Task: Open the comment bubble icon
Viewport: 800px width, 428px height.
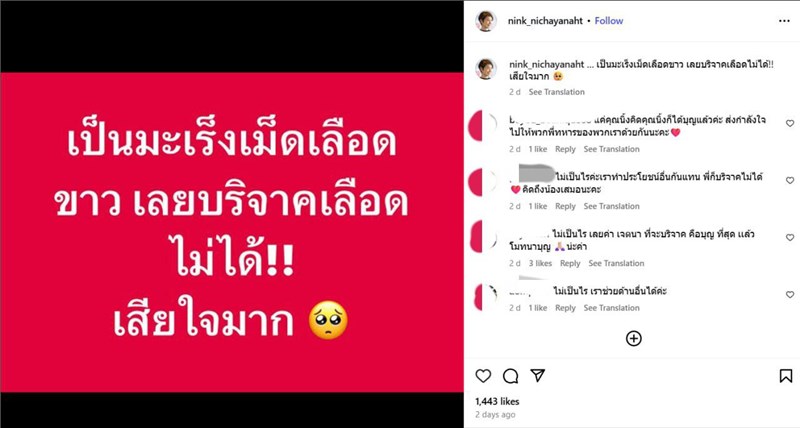Action: (510, 376)
